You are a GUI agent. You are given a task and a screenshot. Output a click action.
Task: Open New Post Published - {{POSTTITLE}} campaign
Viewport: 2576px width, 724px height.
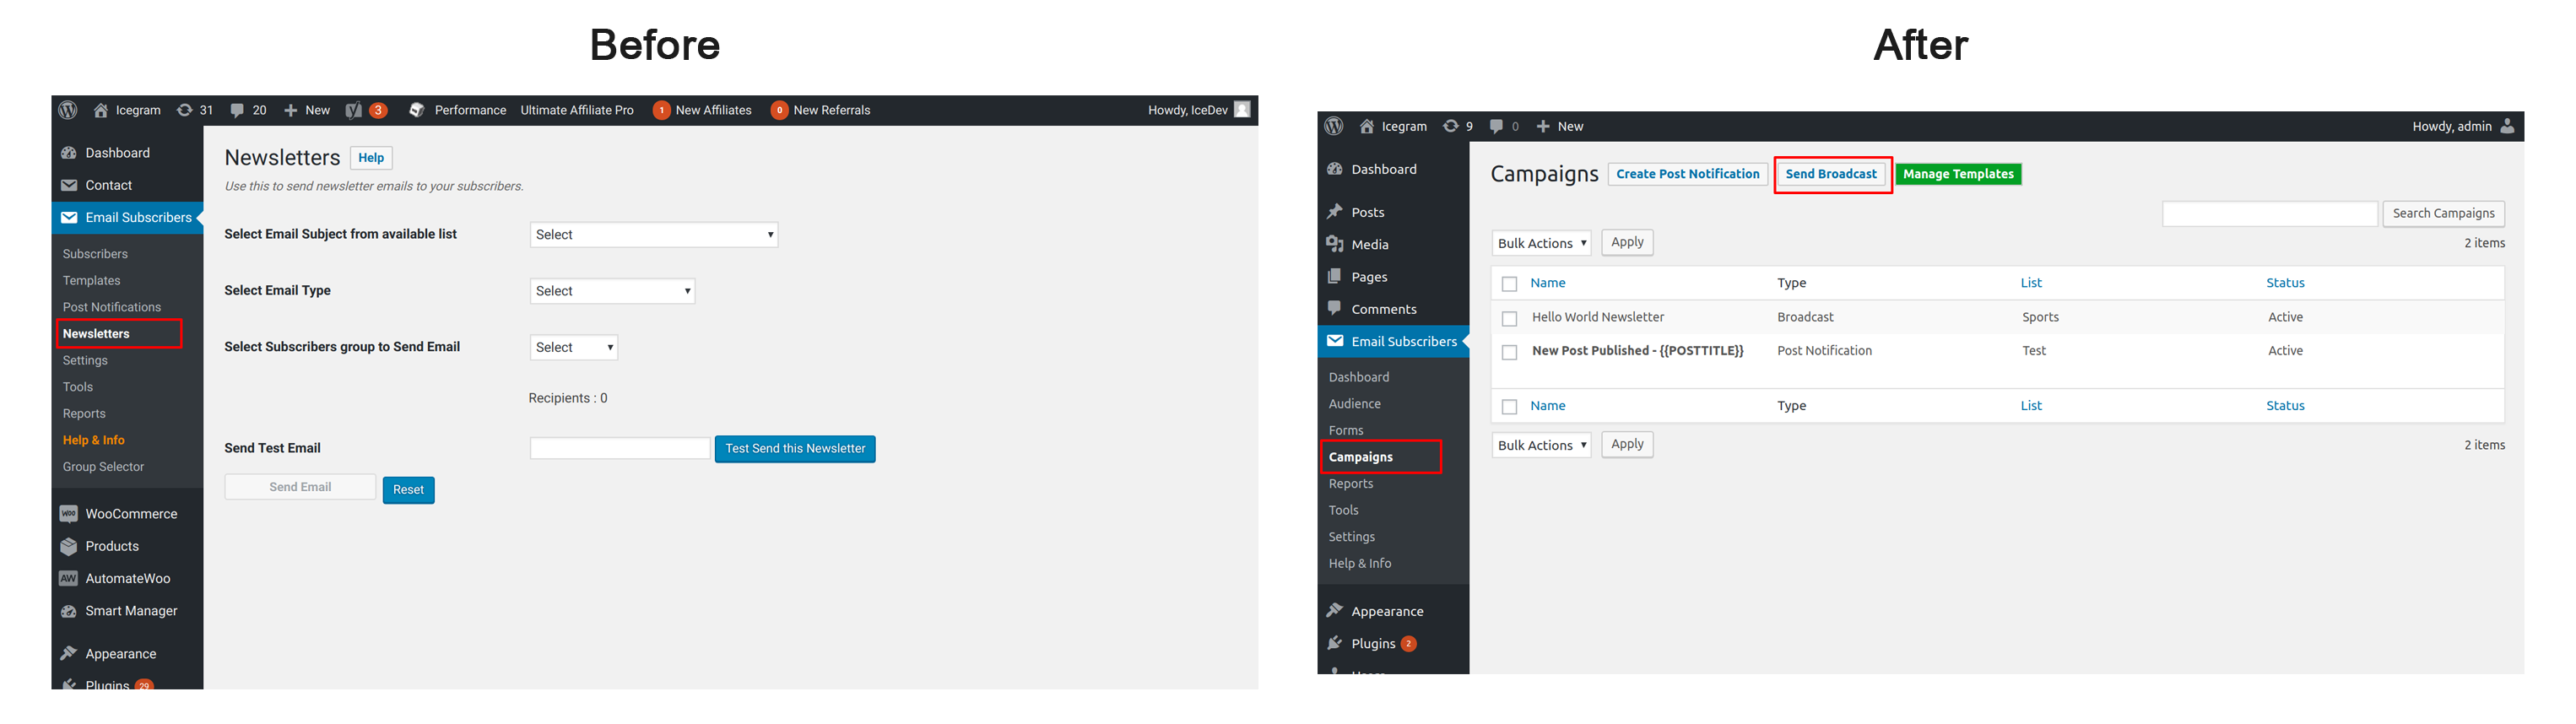coord(1637,351)
